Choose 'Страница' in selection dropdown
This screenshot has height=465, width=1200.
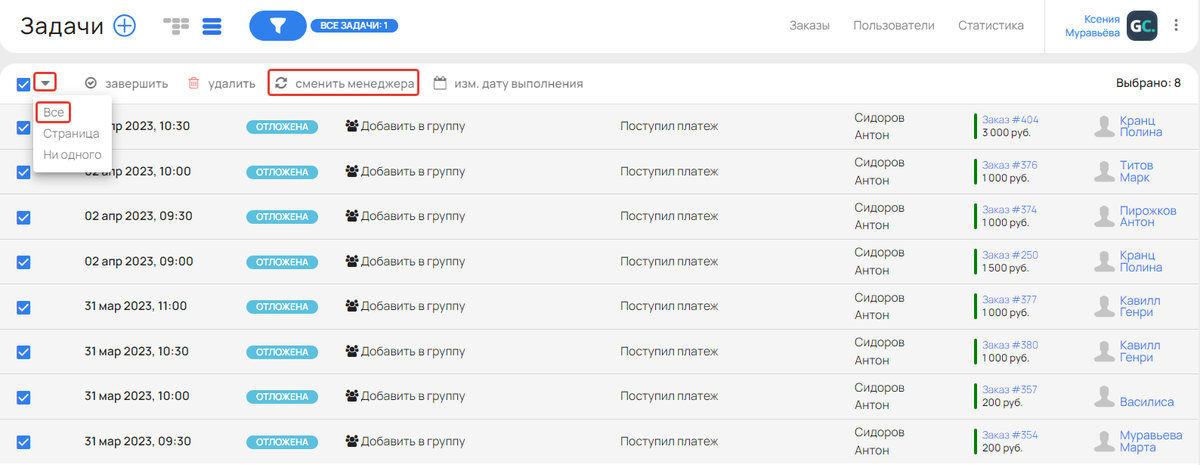click(x=71, y=133)
